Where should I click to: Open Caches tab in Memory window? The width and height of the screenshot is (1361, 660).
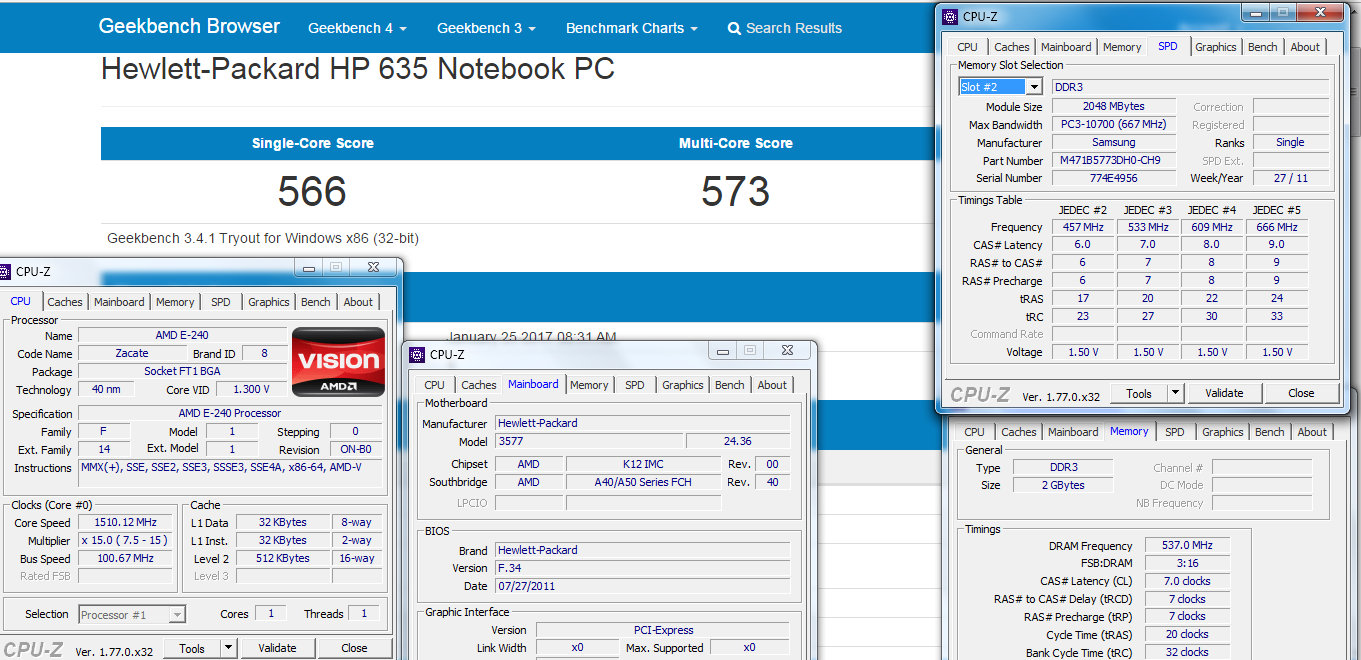1019,432
